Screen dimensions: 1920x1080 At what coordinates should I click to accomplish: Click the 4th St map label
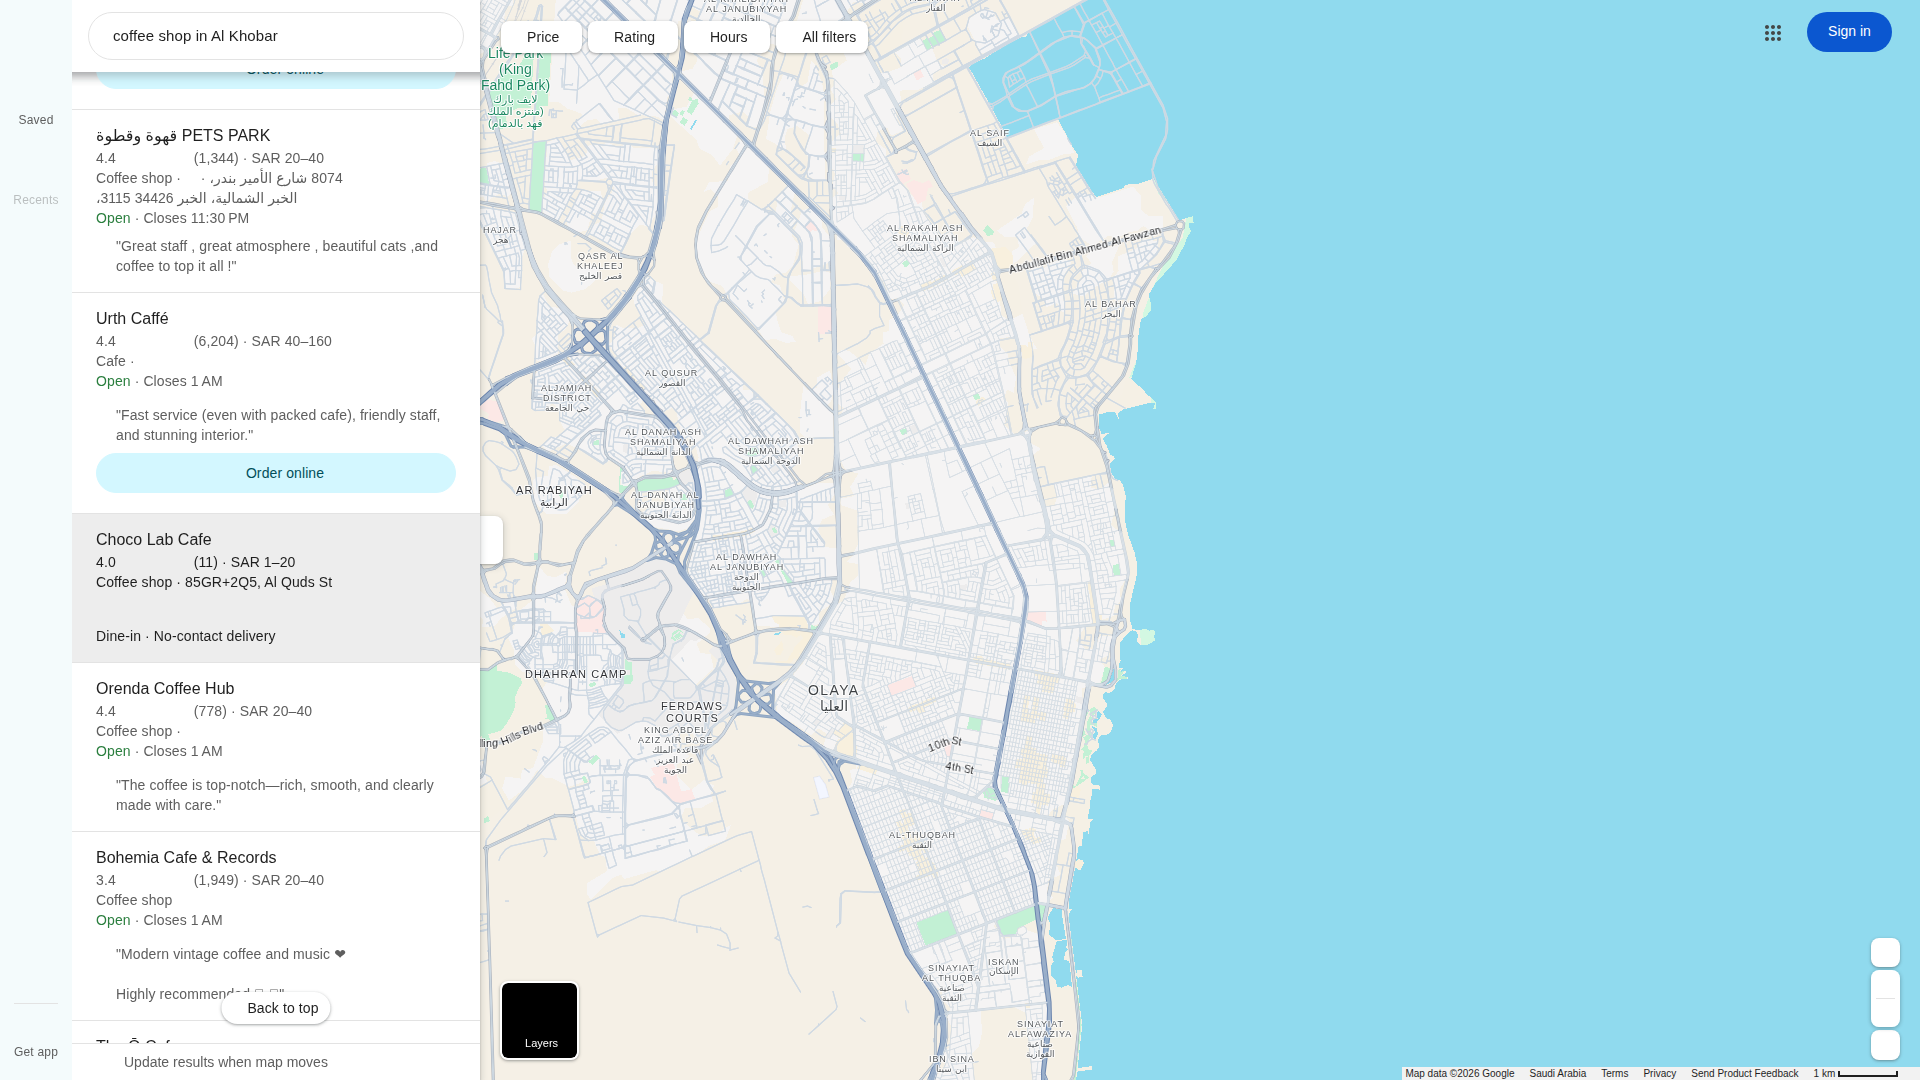point(959,767)
